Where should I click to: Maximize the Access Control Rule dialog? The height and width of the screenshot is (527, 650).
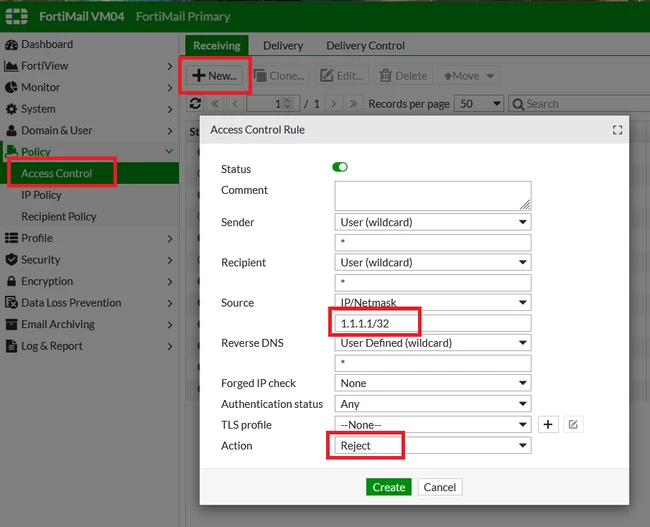(x=617, y=130)
